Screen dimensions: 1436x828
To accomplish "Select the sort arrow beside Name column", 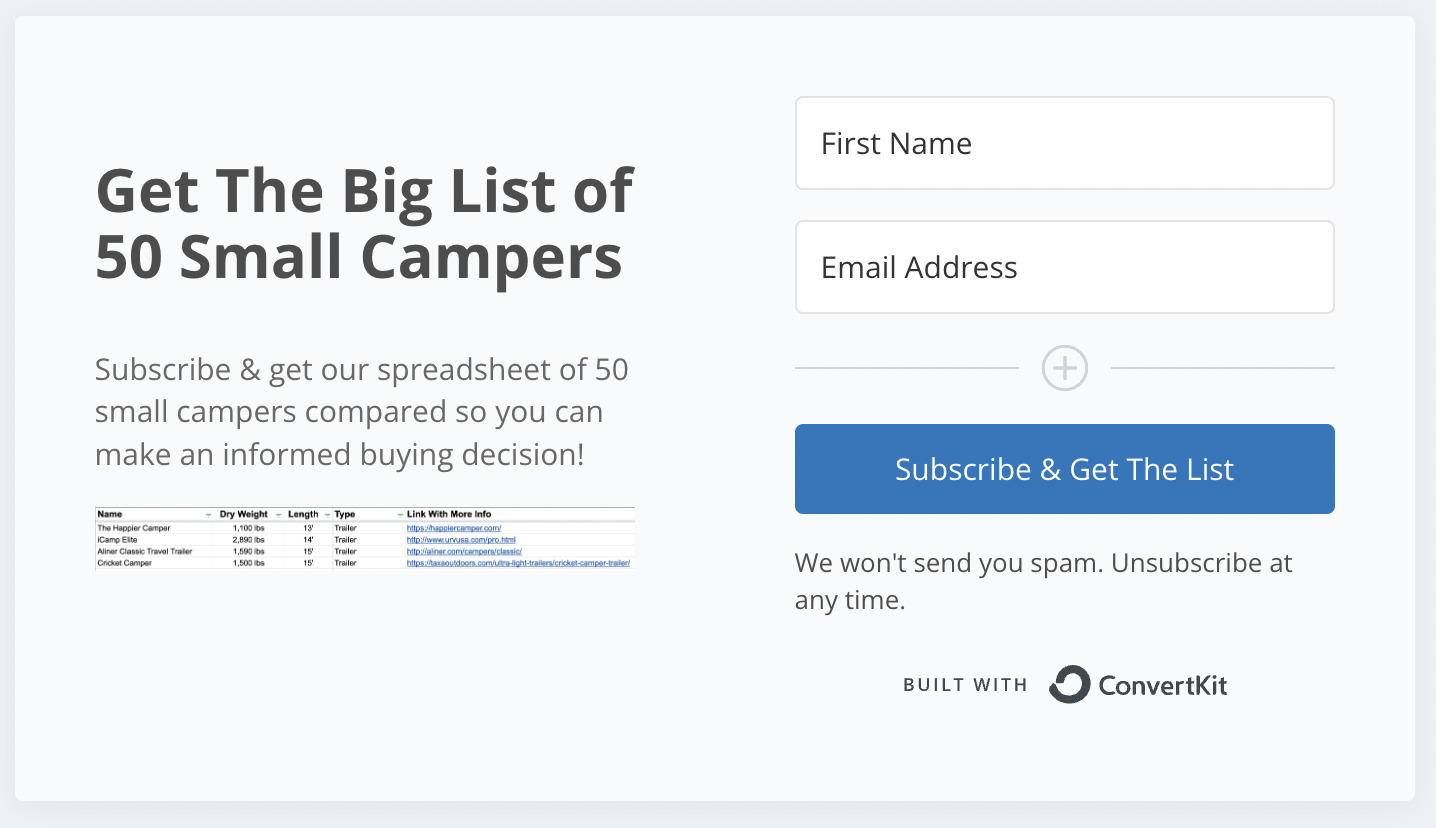I will click(x=208, y=514).
